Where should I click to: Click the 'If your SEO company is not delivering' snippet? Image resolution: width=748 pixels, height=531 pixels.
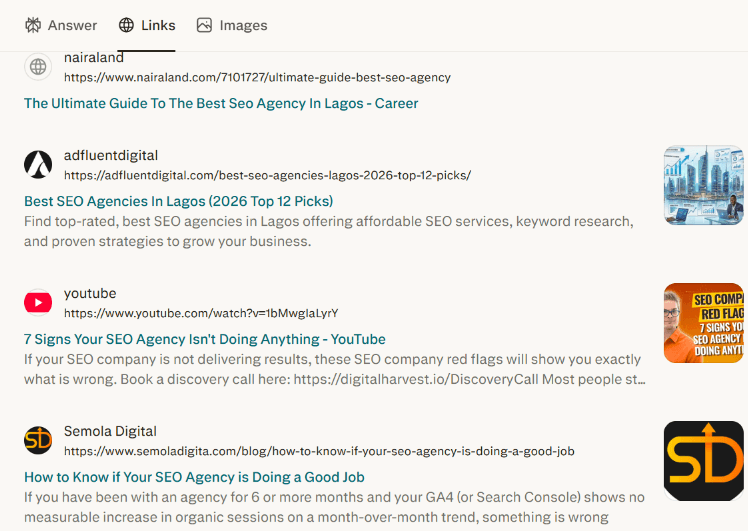[x=334, y=369]
